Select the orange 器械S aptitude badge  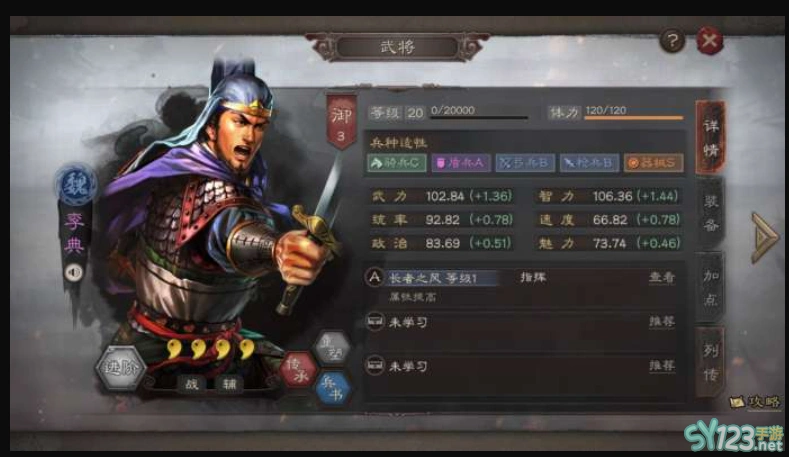(654, 163)
